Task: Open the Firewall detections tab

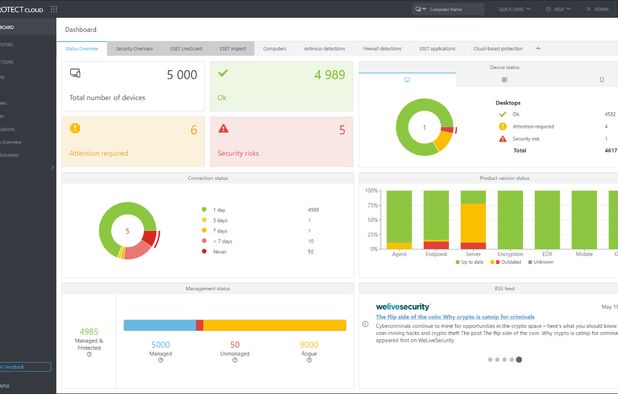Action: click(x=382, y=49)
